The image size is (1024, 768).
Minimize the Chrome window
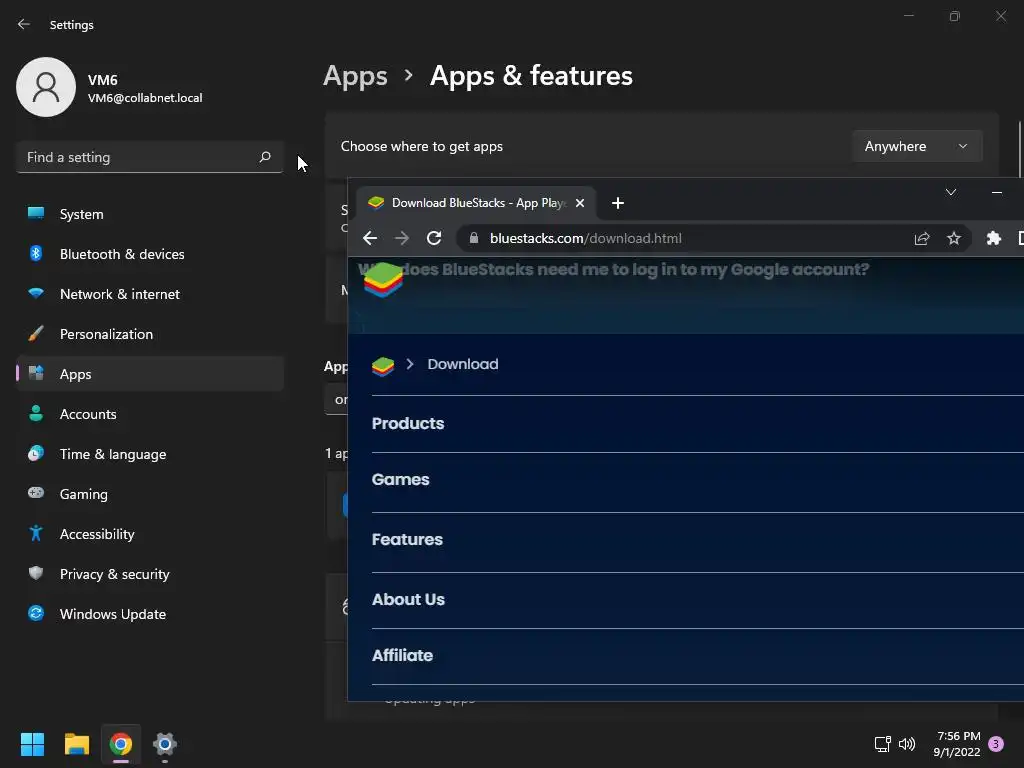click(x=997, y=192)
